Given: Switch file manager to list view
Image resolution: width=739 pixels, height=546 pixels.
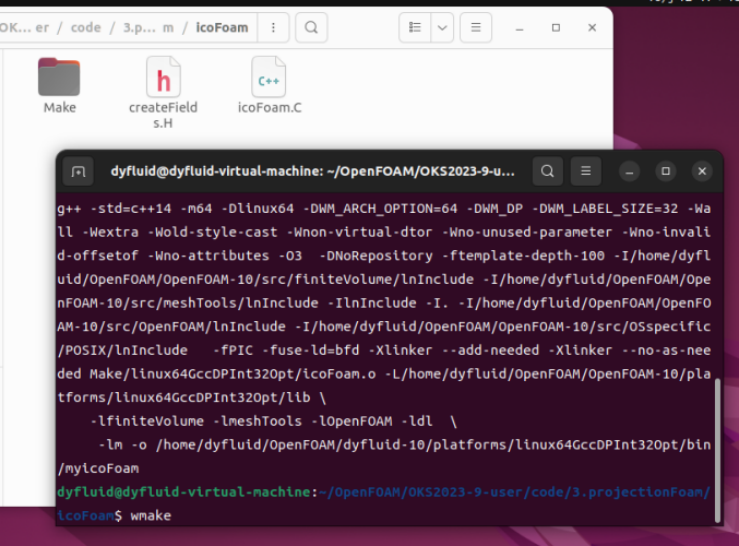Looking at the screenshot, I should tap(415, 28).
